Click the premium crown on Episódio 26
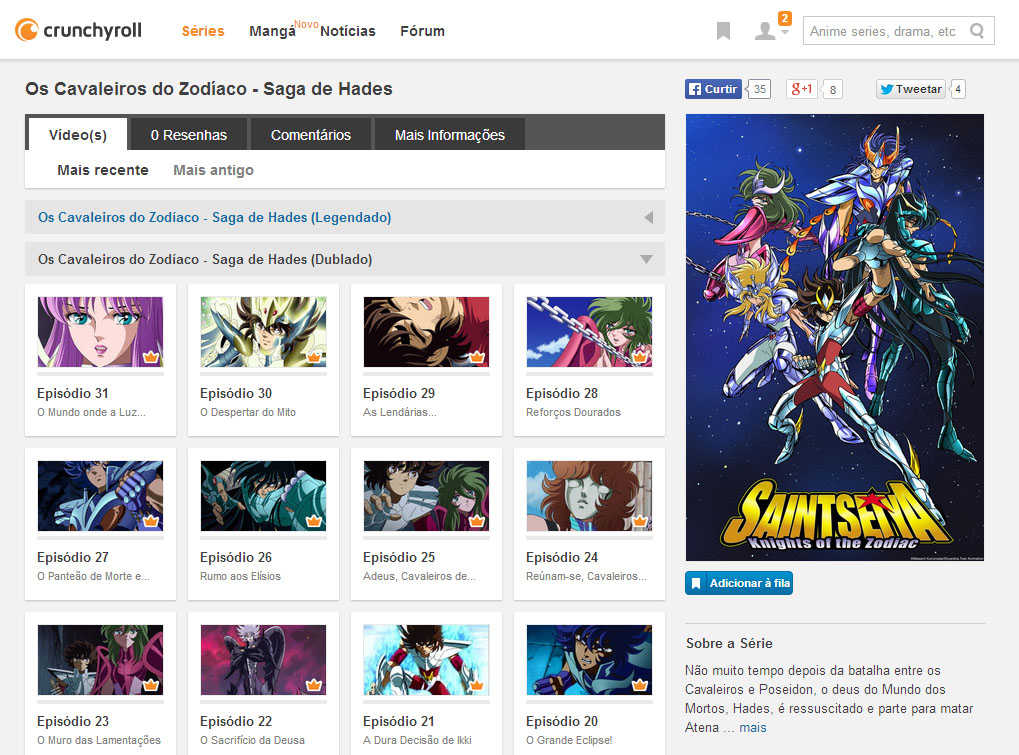Viewport: 1019px width, 755px height. [314, 520]
